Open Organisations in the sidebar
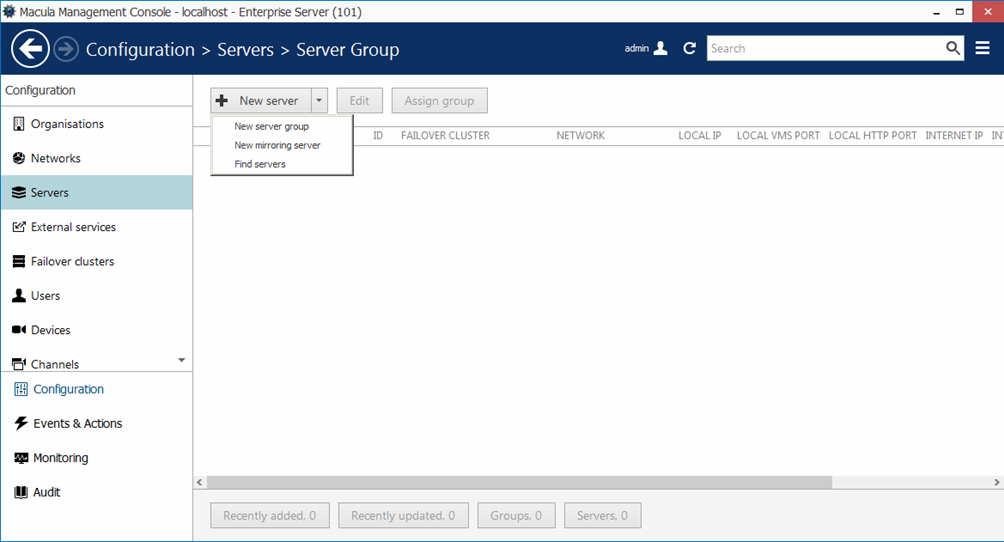 (67, 124)
